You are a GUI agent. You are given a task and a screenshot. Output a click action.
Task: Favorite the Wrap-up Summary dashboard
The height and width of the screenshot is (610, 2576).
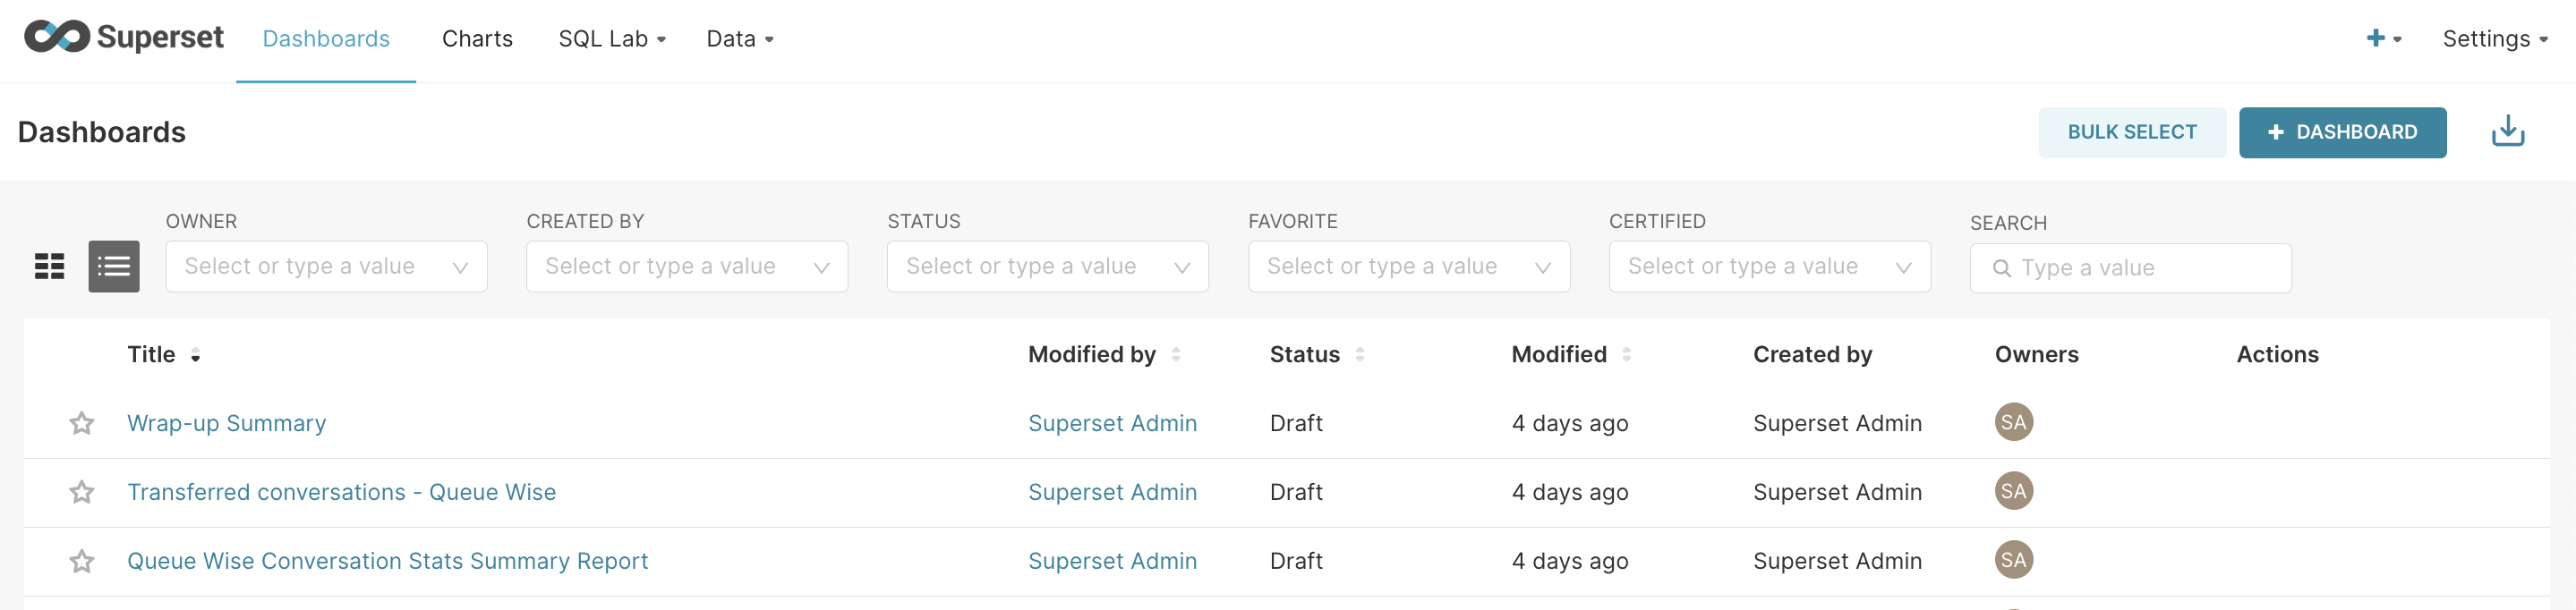coord(82,423)
